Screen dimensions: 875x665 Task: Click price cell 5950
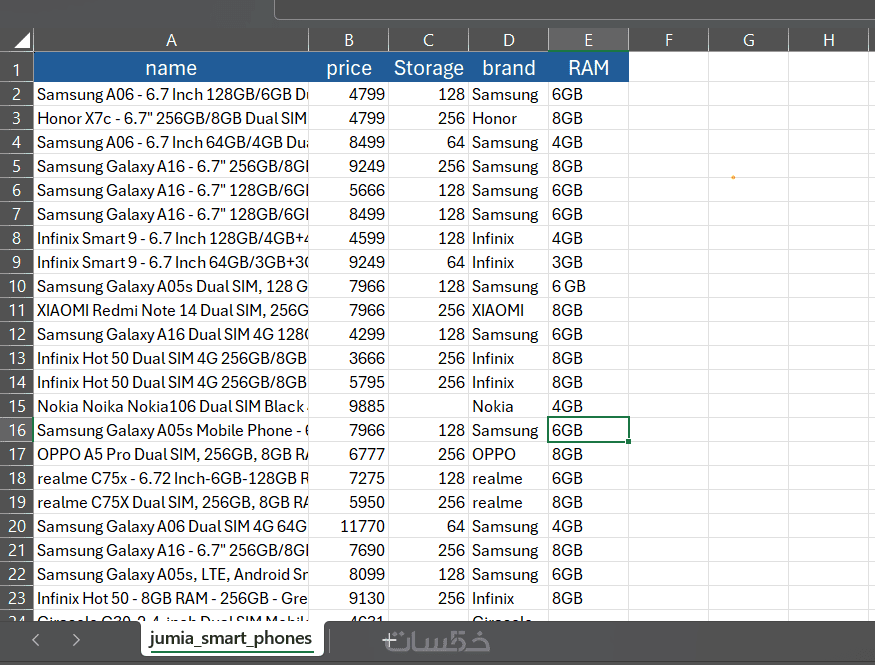click(x=349, y=502)
